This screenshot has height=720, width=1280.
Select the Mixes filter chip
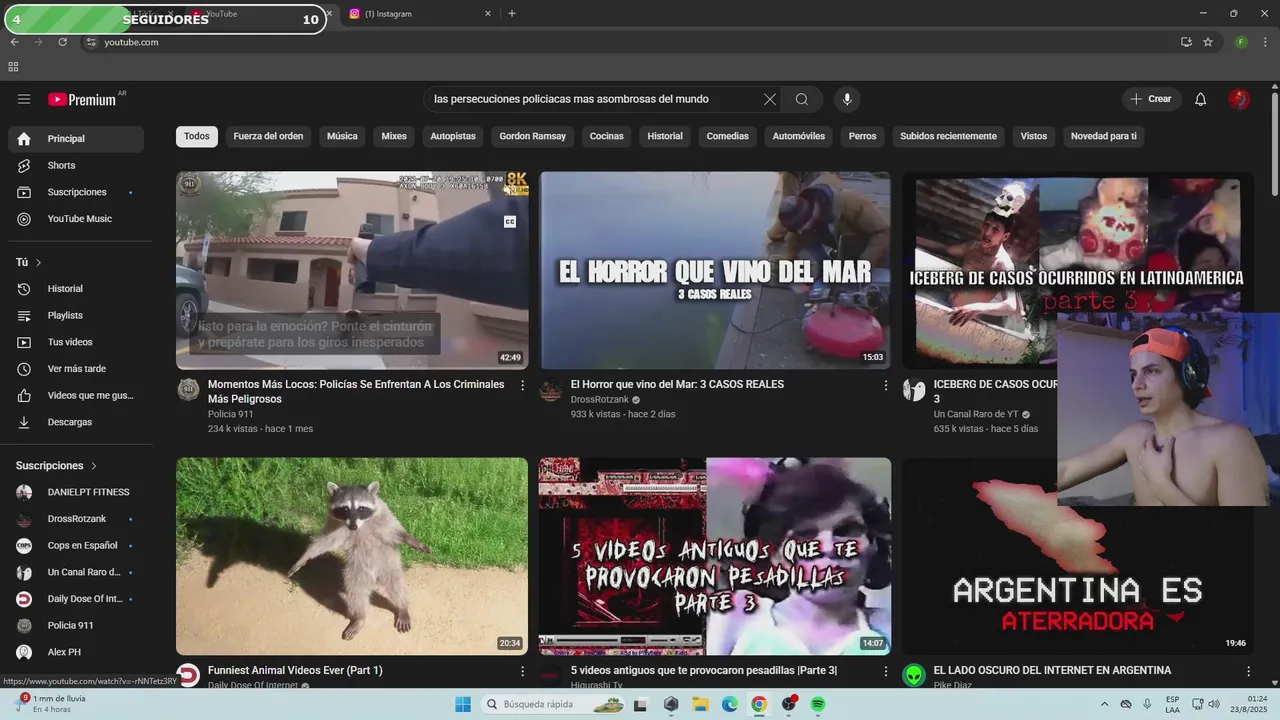[x=394, y=136]
